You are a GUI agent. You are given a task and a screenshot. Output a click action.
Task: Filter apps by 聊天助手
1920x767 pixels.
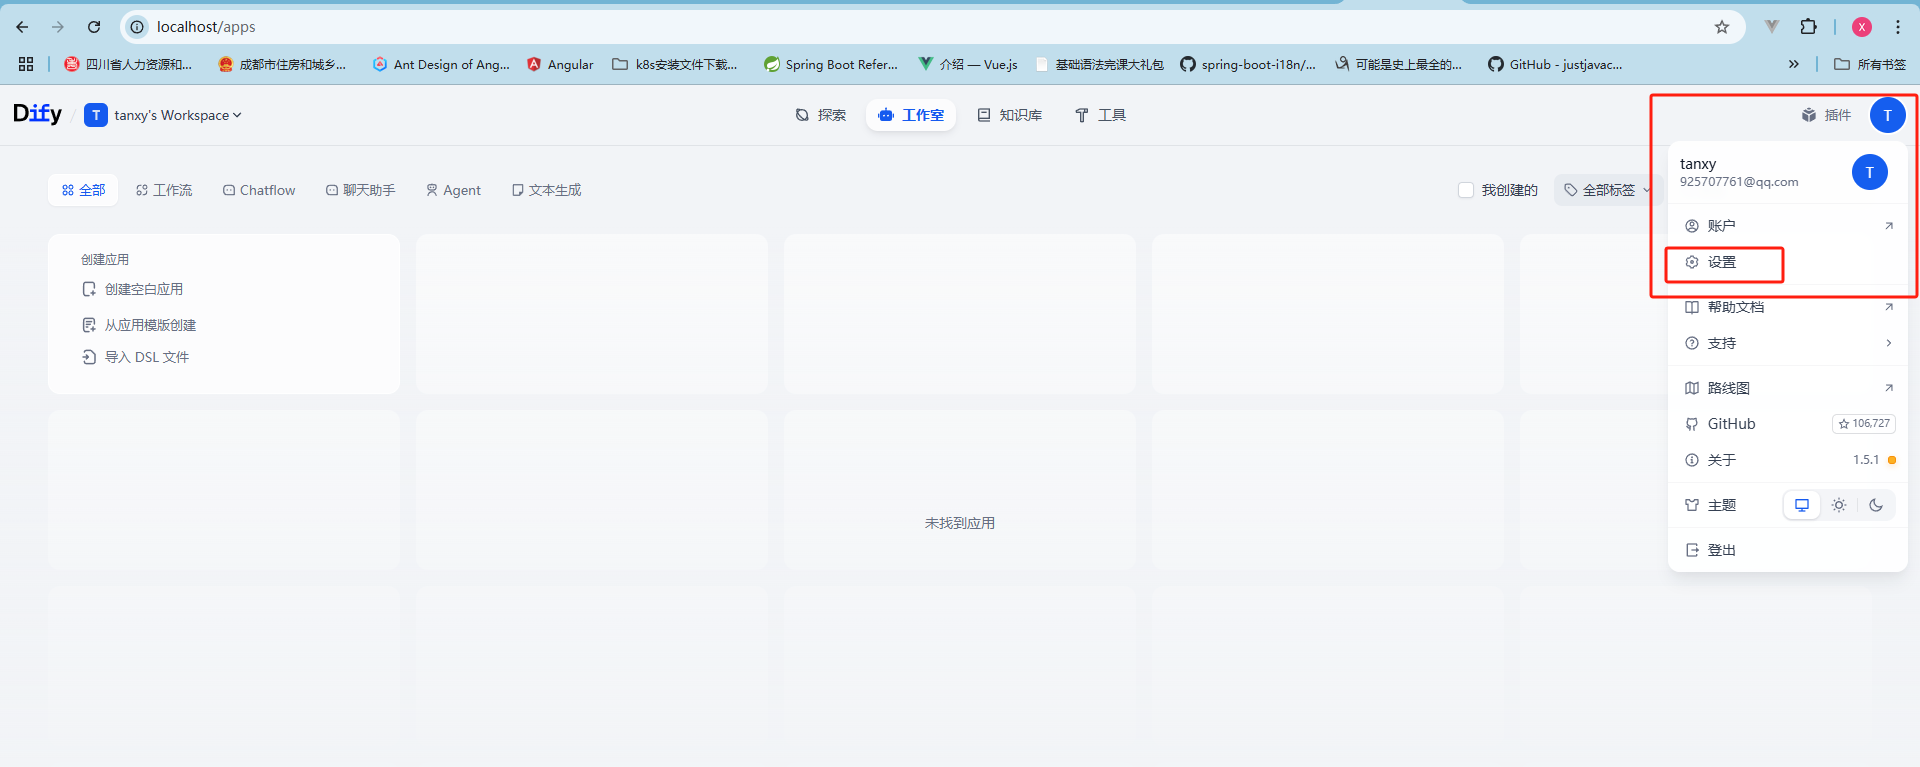pyautogui.click(x=360, y=190)
